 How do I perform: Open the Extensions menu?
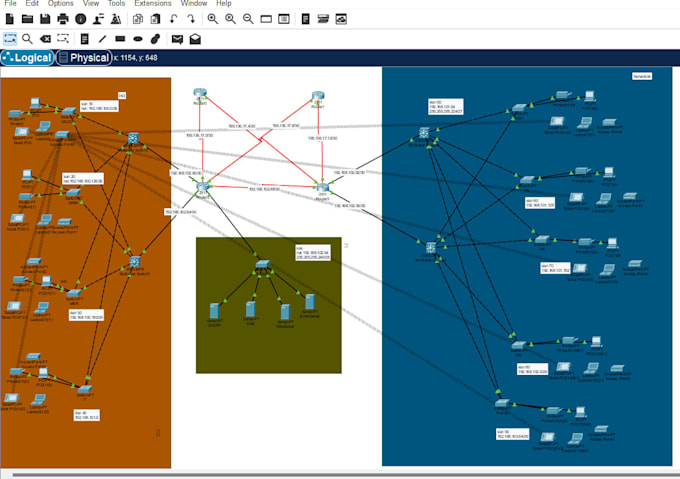click(153, 3)
